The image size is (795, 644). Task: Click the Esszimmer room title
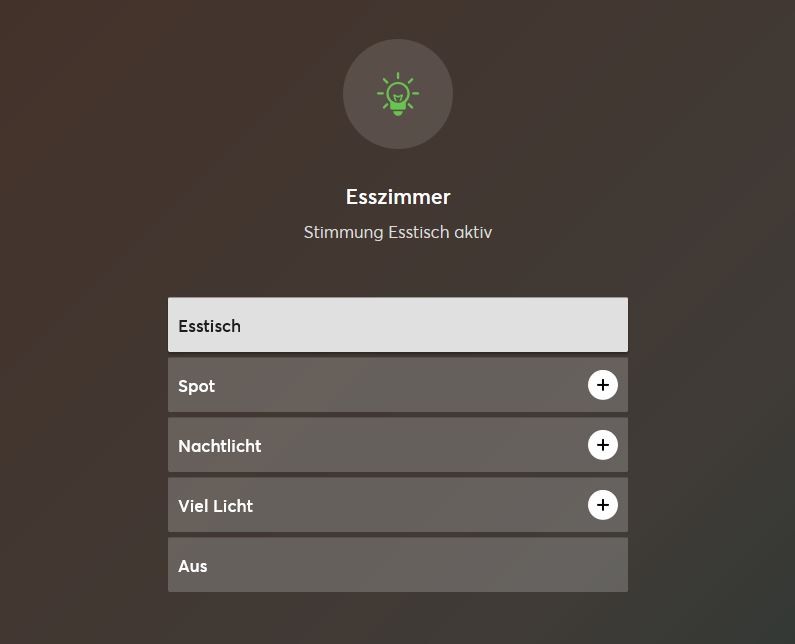tap(398, 197)
